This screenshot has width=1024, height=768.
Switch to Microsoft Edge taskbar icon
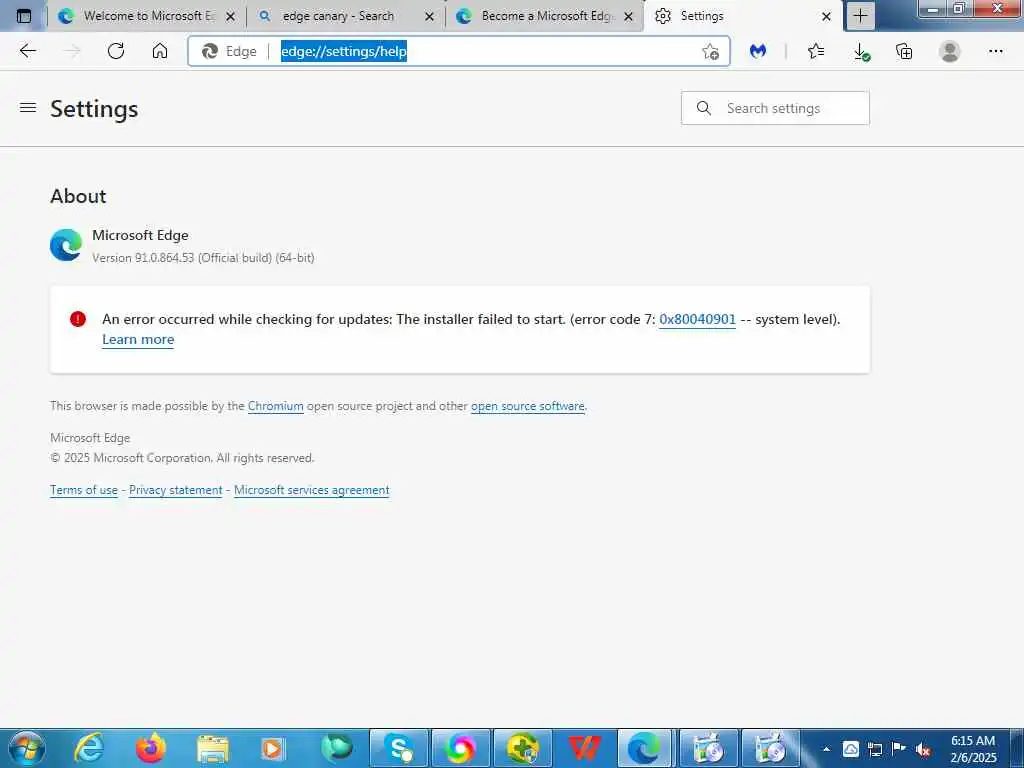[x=646, y=748]
